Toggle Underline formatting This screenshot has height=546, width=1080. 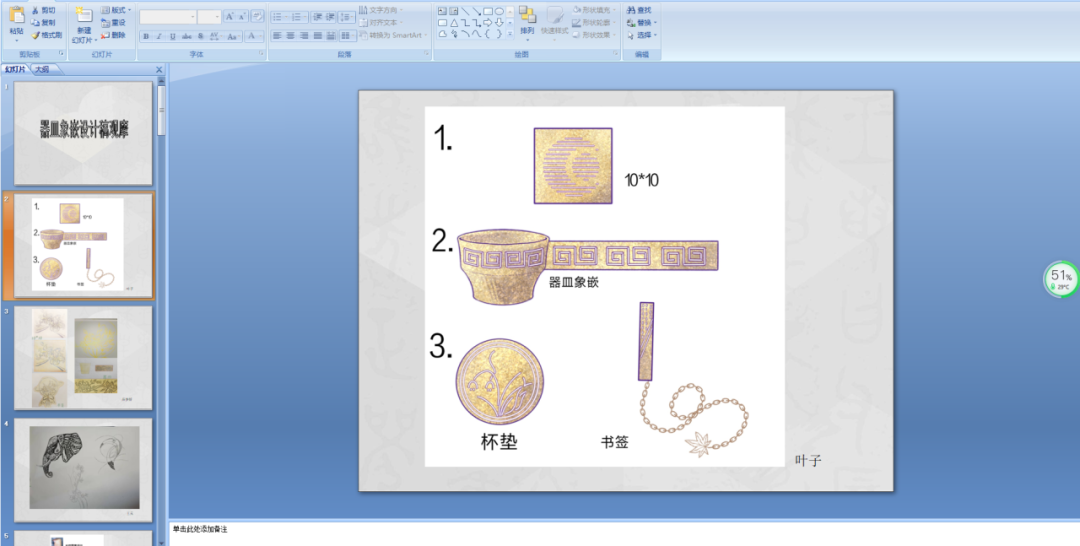(173, 36)
